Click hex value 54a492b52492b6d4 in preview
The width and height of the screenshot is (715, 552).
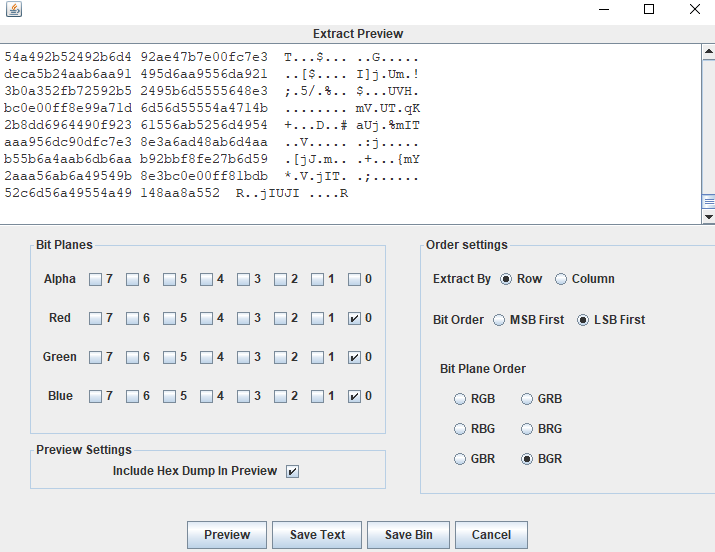(x=68, y=57)
